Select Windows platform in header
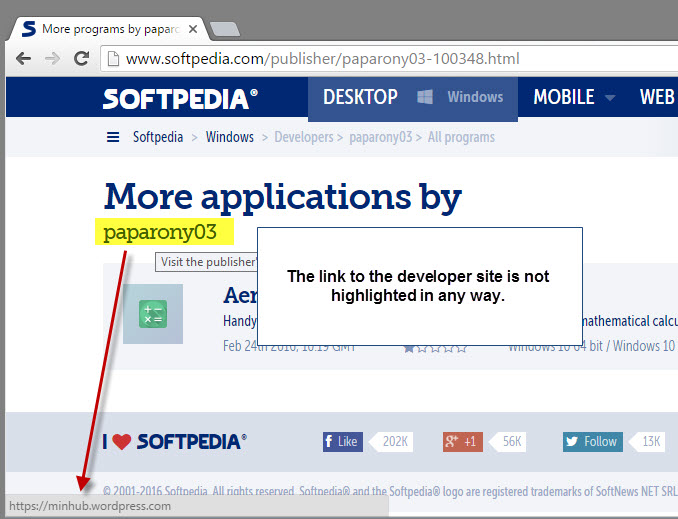 click(475, 97)
